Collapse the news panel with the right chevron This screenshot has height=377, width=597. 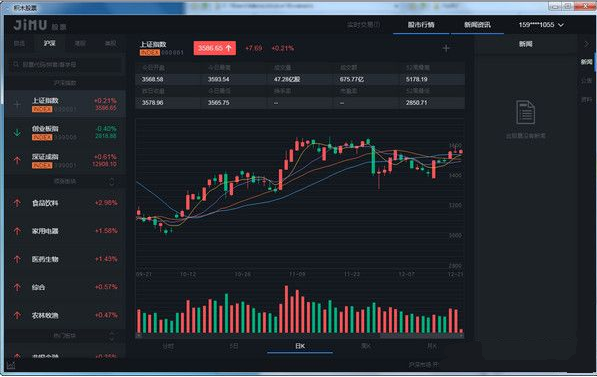tap(587, 44)
